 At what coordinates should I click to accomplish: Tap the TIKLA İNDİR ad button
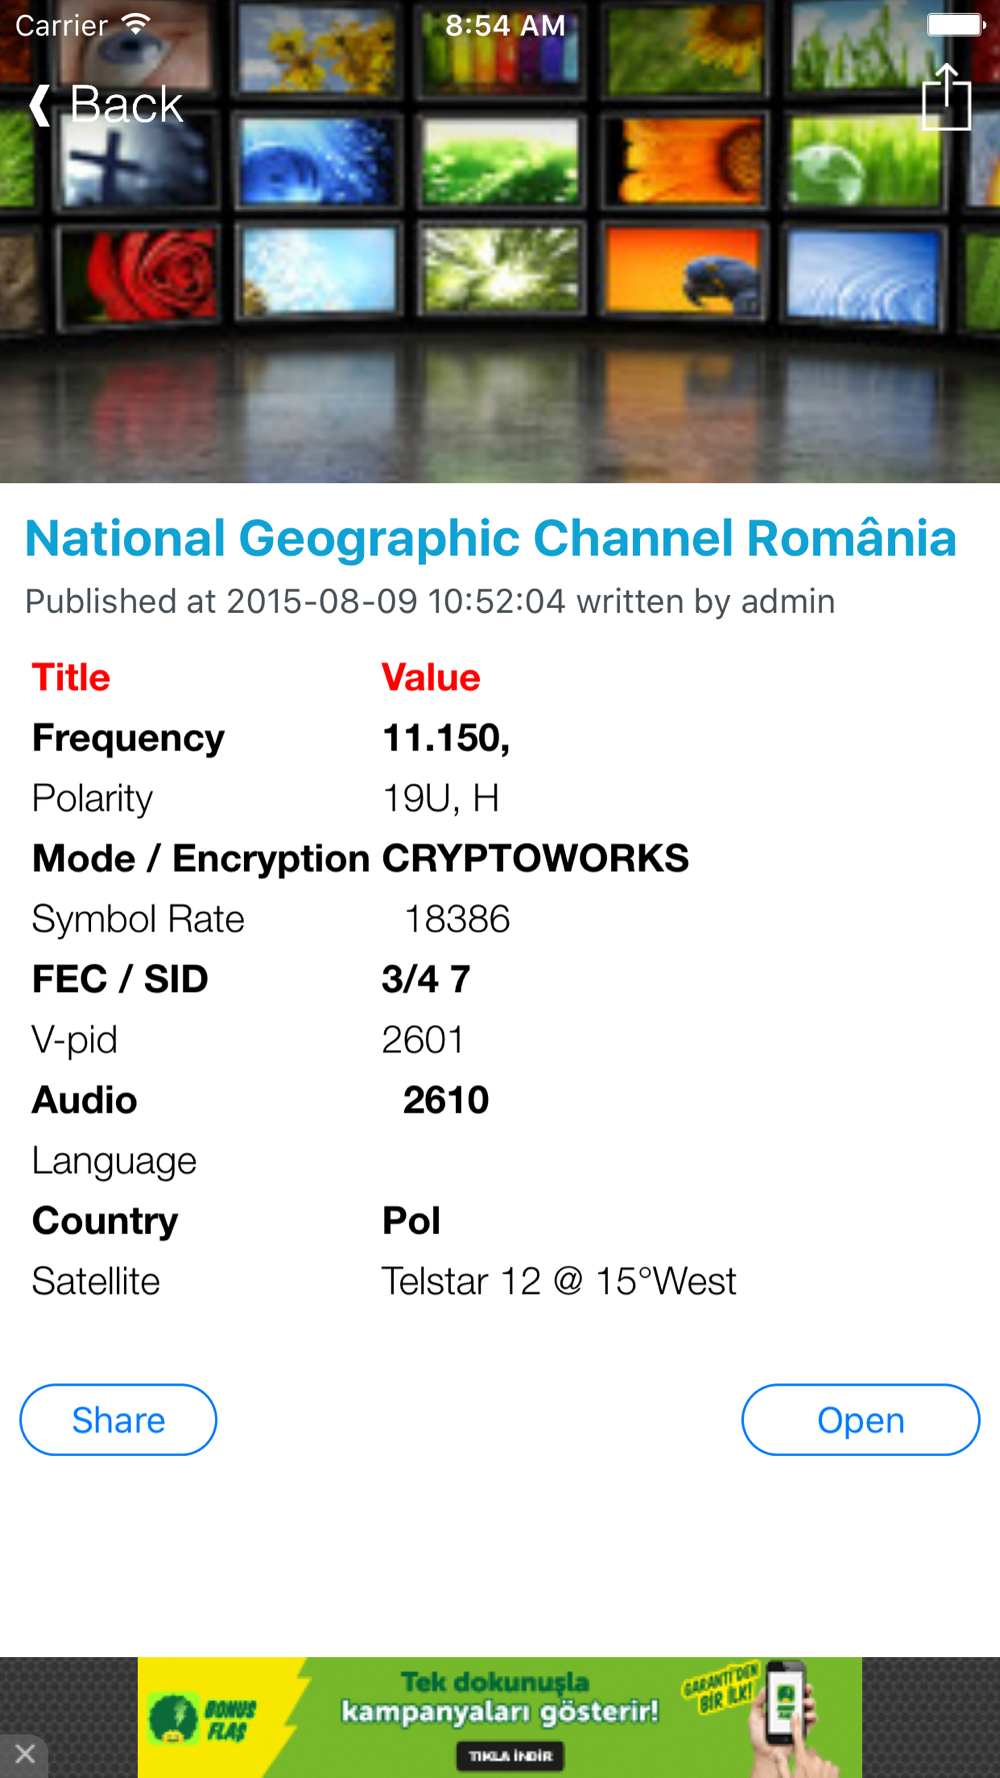[x=510, y=1755]
